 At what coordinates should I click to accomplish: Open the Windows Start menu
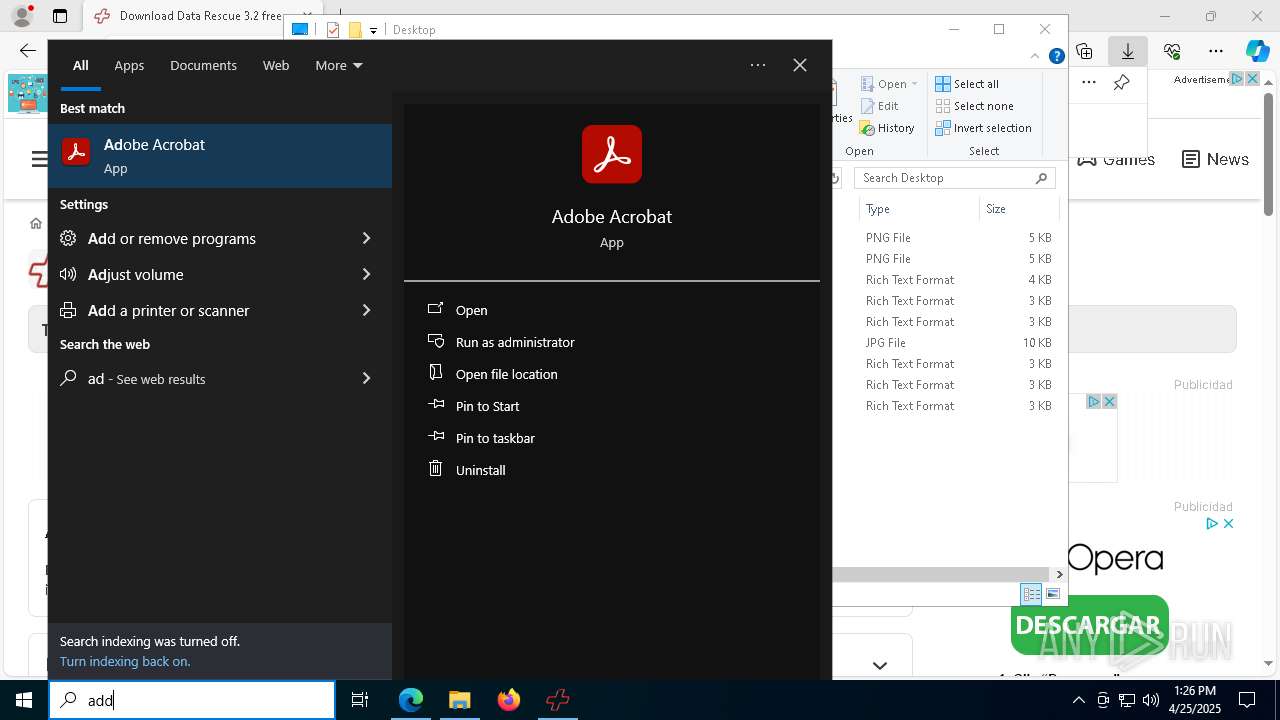click(24, 700)
